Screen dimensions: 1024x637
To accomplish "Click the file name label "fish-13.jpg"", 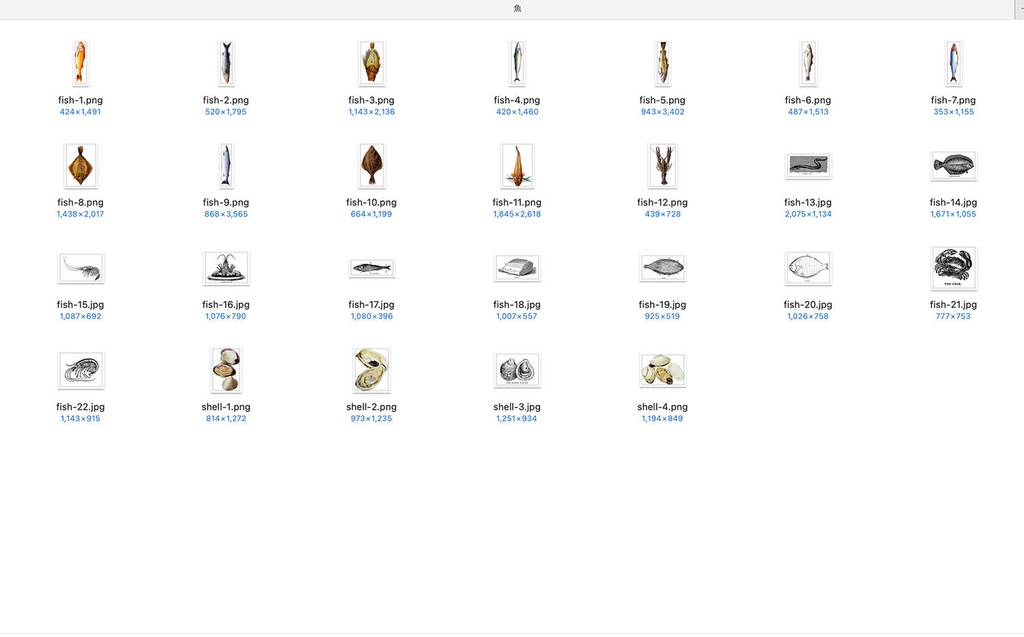I will [808, 203].
